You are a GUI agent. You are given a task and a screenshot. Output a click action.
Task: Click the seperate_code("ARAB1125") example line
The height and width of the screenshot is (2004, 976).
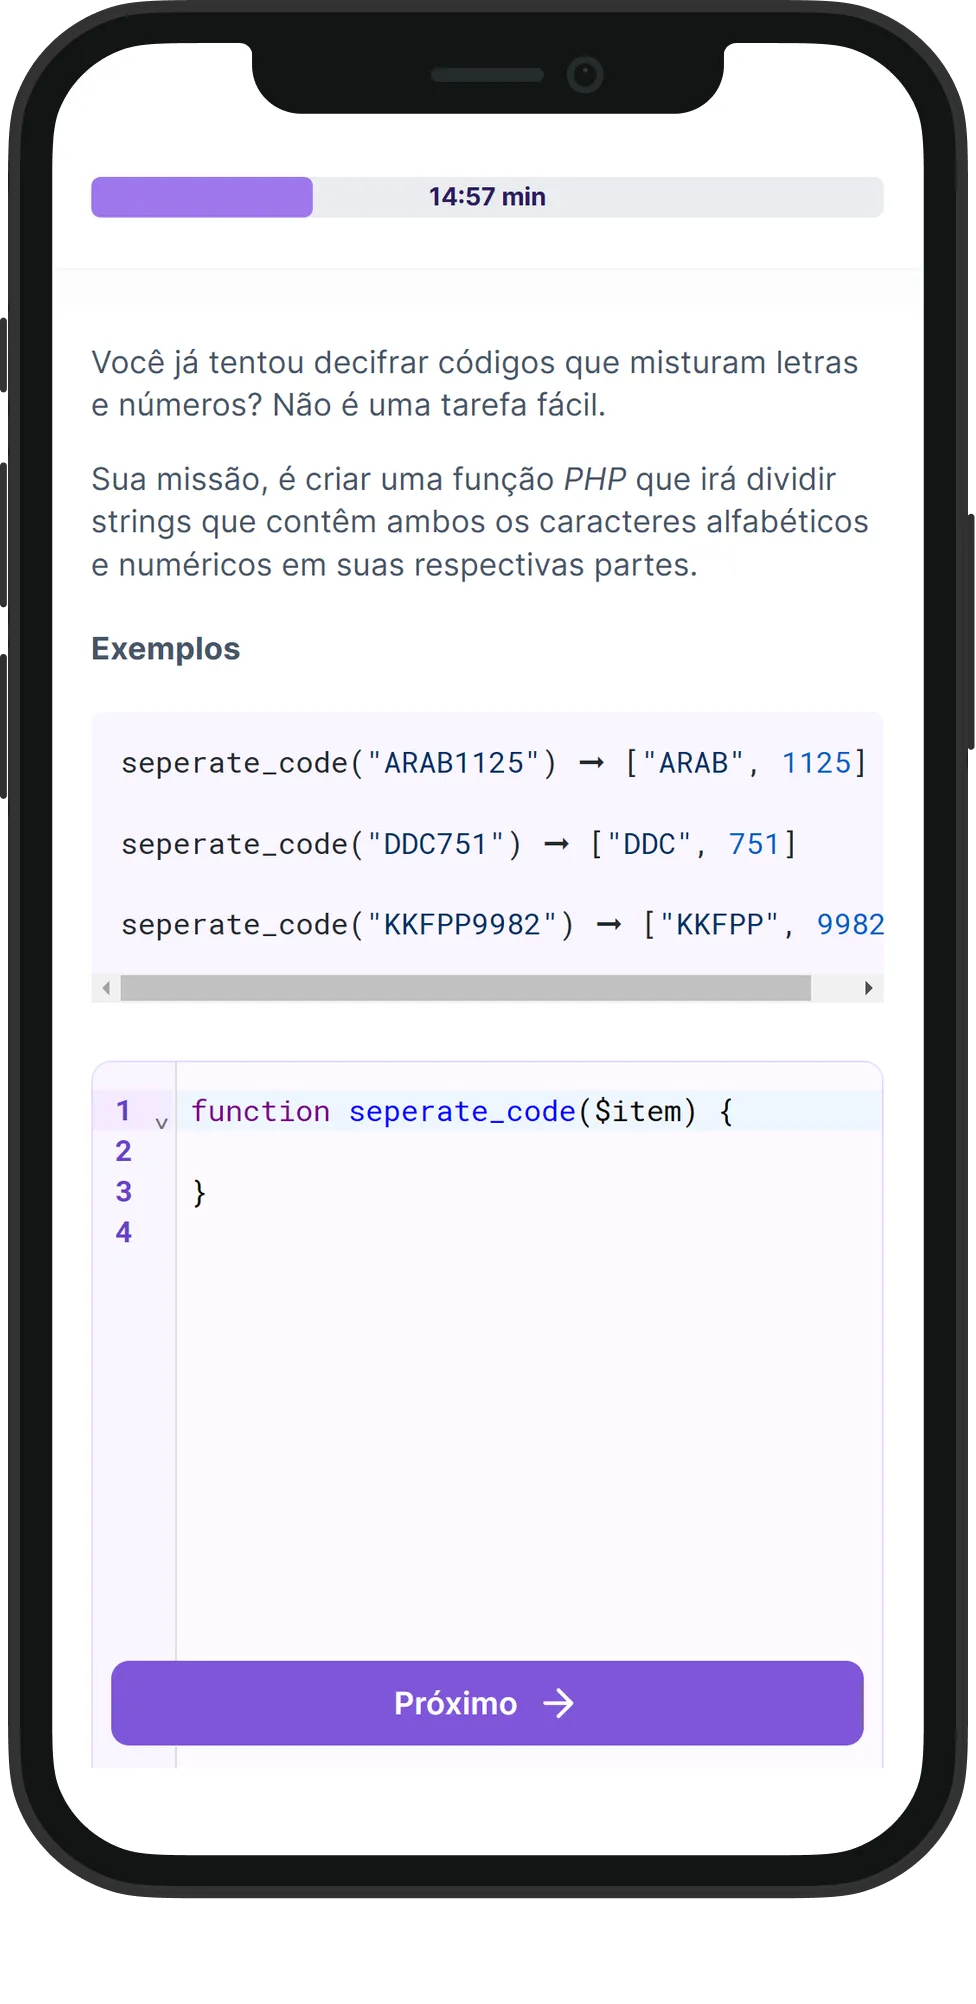click(x=494, y=763)
